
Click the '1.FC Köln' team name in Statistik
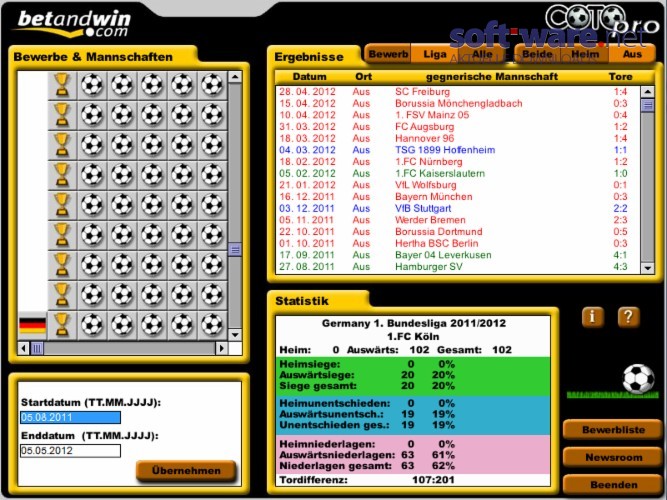(413, 337)
